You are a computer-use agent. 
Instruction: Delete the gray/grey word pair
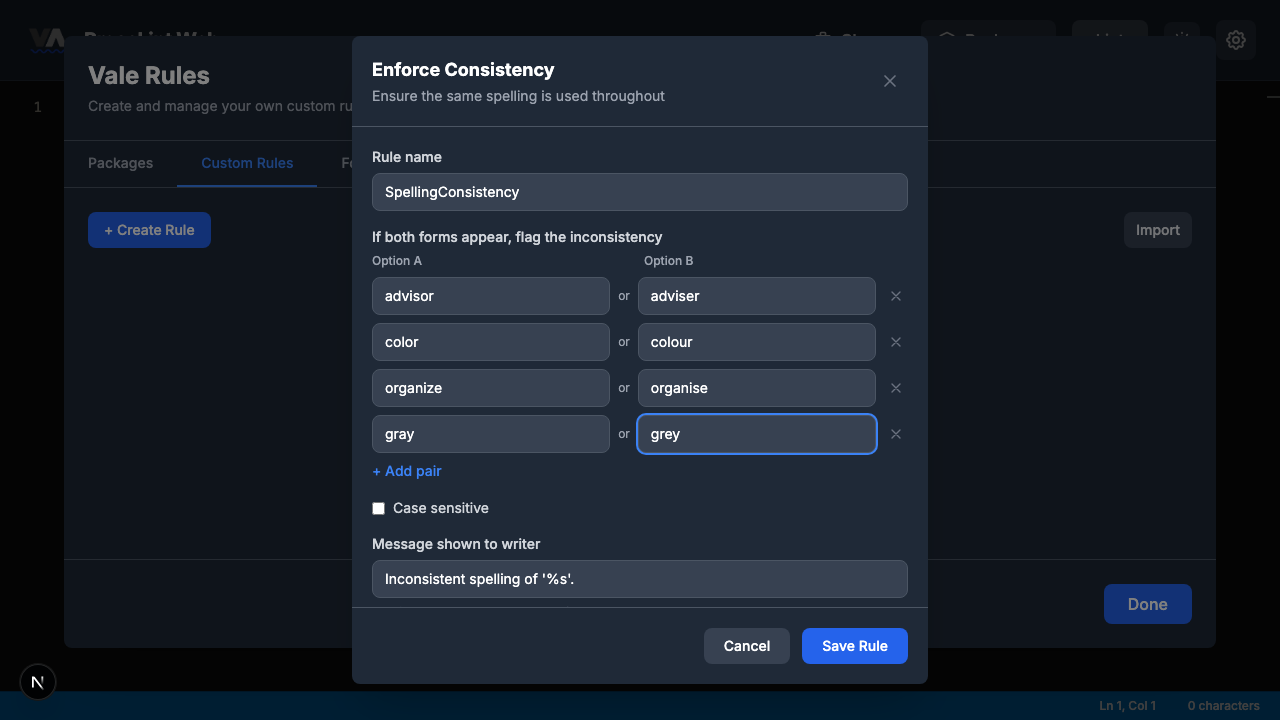895,433
